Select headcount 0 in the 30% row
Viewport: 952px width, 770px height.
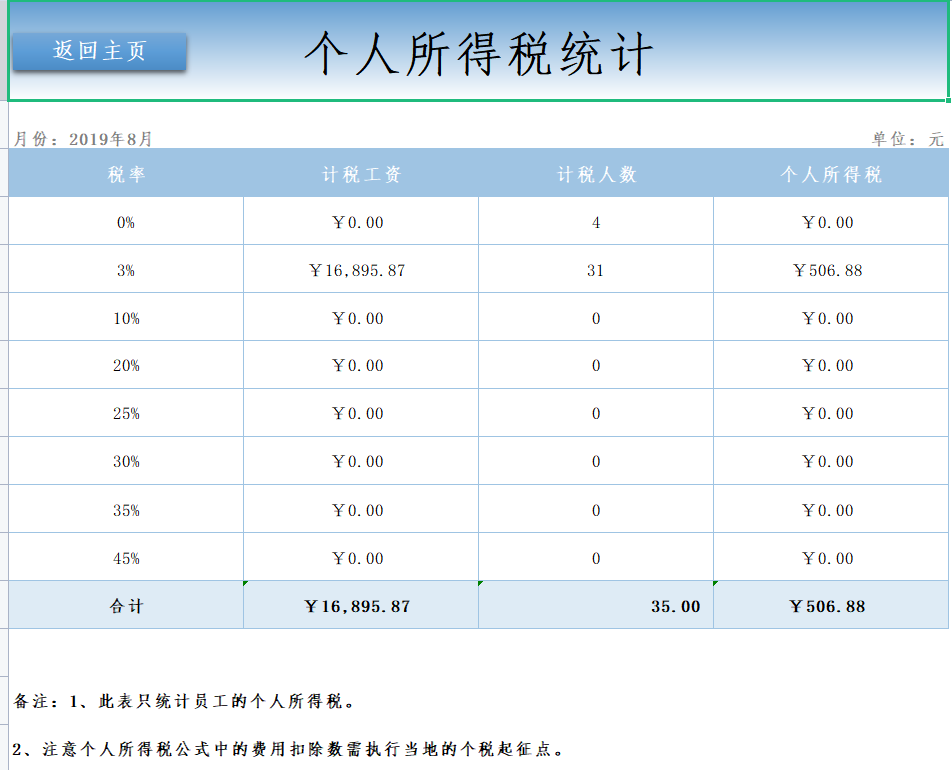click(596, 461)
